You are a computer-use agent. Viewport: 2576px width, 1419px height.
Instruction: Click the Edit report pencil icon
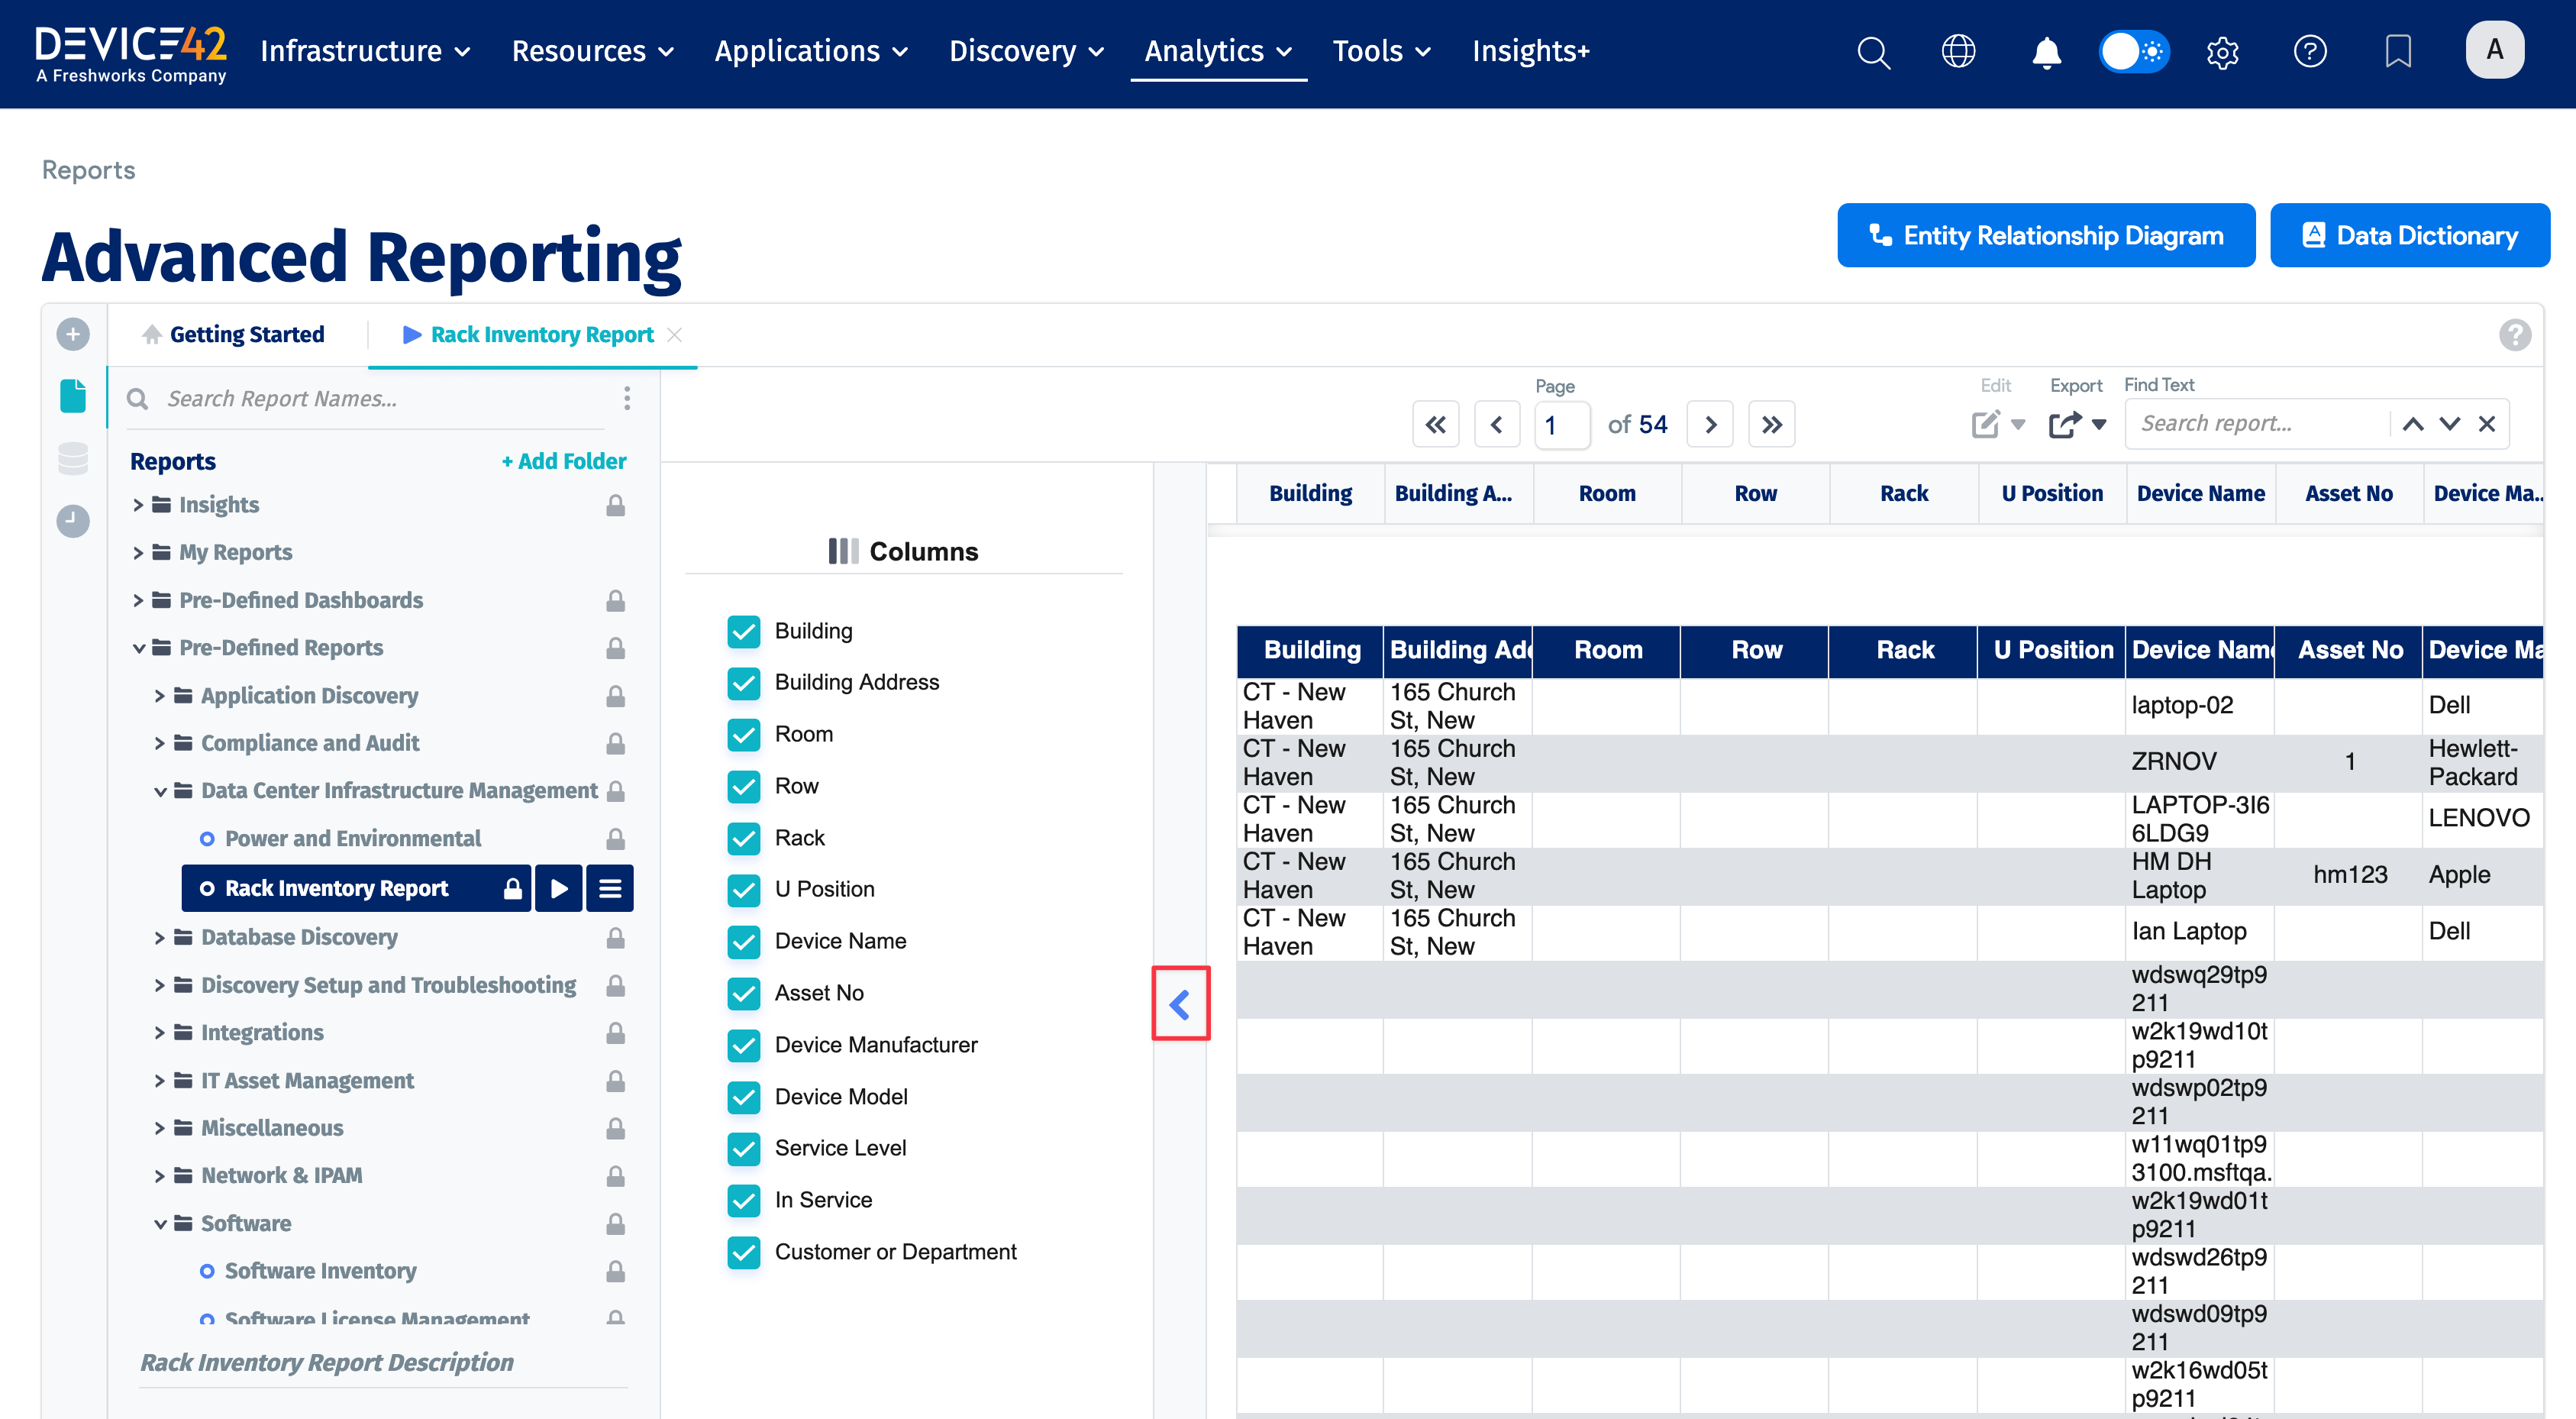[x=1985, y=424]
